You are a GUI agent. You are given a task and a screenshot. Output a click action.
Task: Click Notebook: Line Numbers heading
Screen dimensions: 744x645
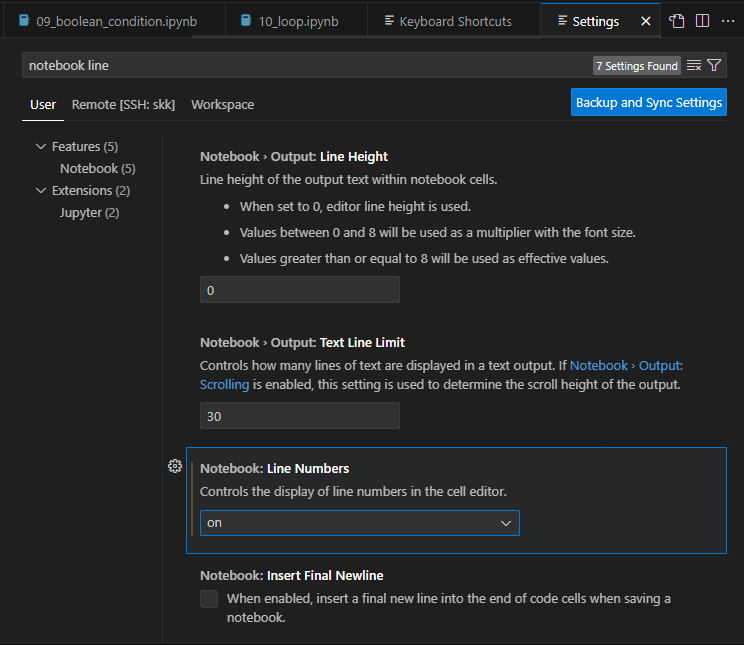point(275,468)
